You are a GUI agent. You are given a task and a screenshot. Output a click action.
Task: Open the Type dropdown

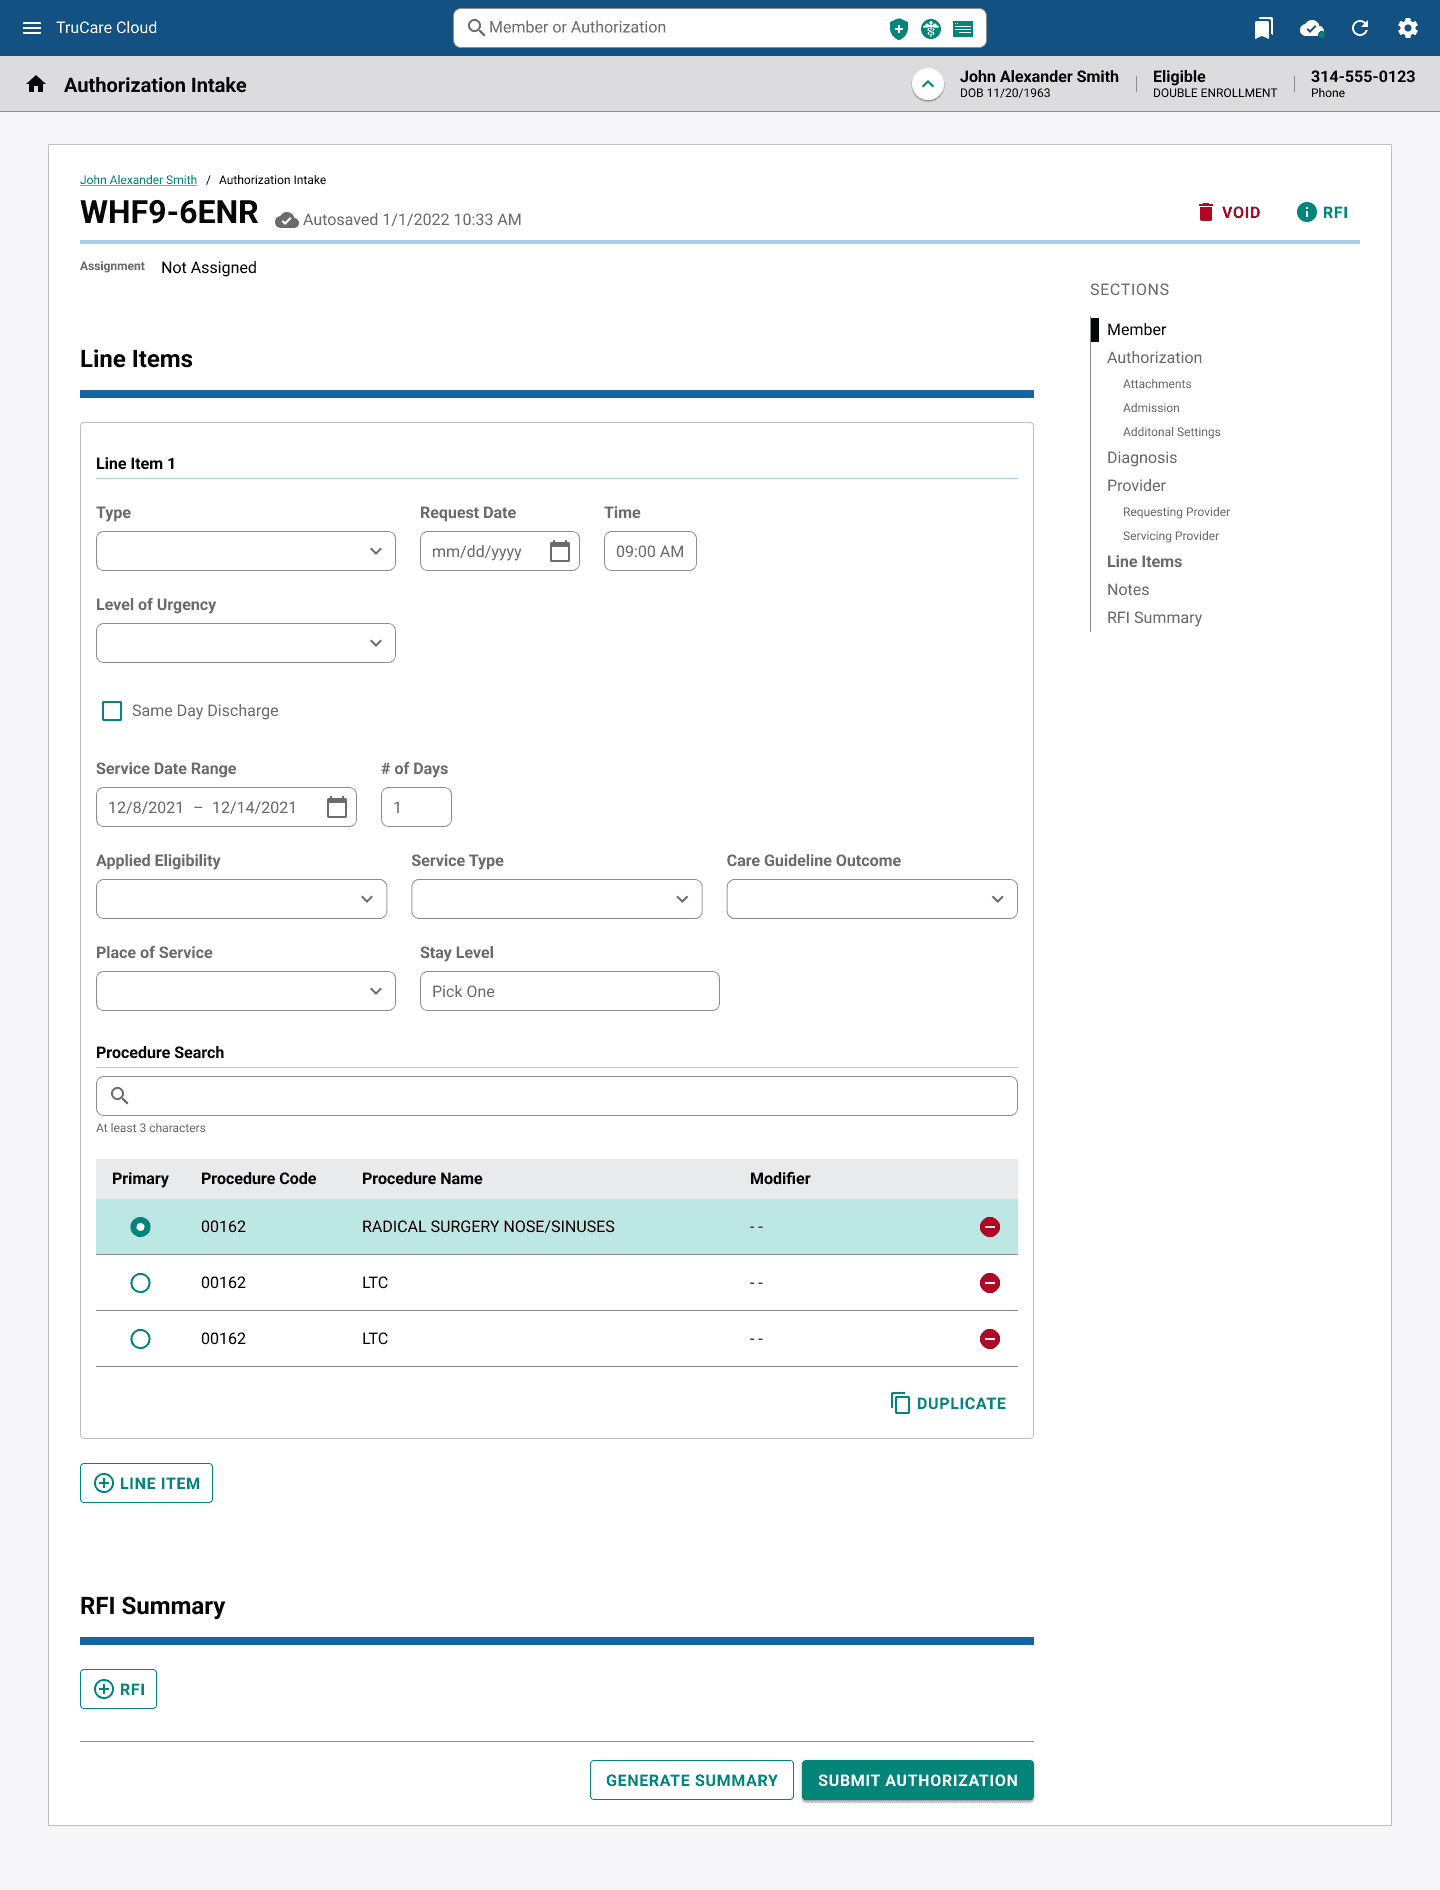tap(246, 551)
